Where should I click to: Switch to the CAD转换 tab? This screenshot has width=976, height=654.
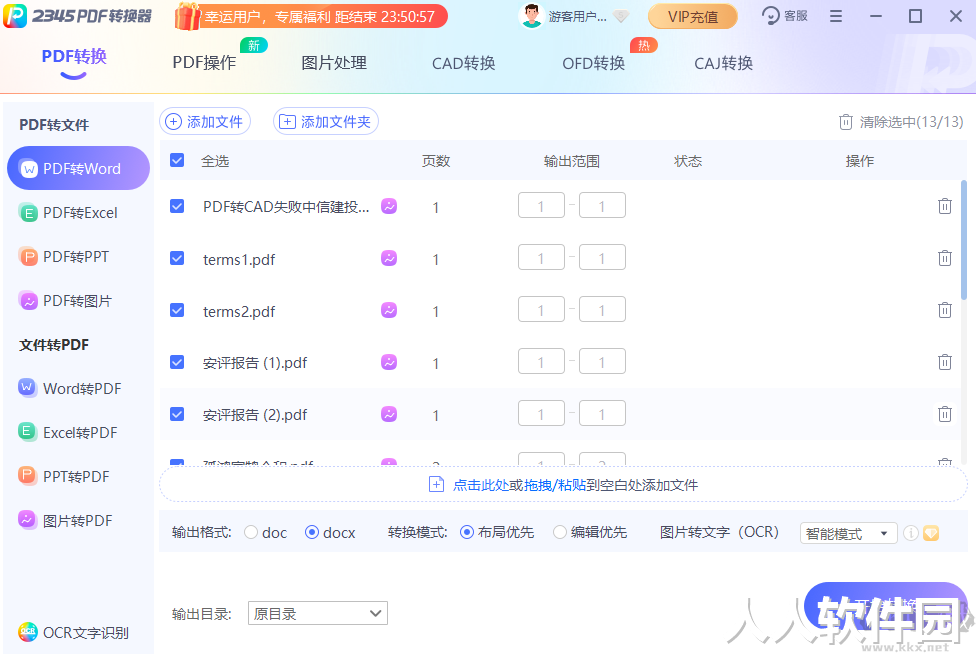[x=464, y=63]
